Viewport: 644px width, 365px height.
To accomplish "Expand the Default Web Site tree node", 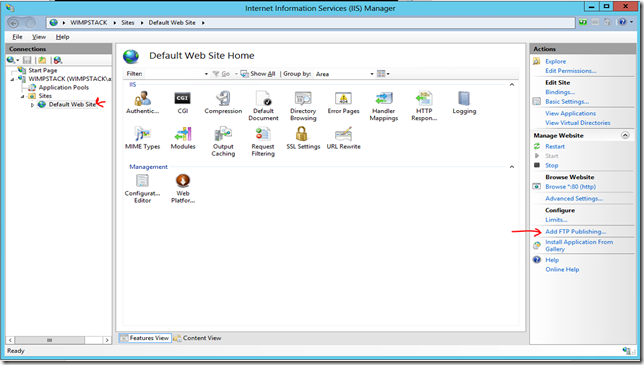I will point(32,105).
